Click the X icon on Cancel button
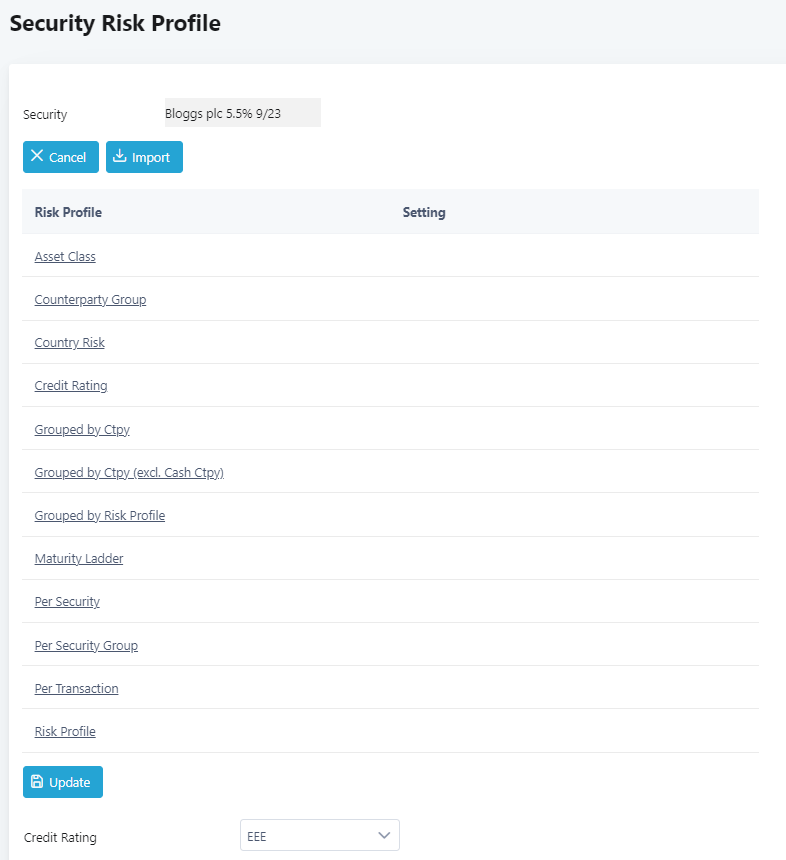The image size is (786, 860). pyautogui.click(x=37, y=156)
